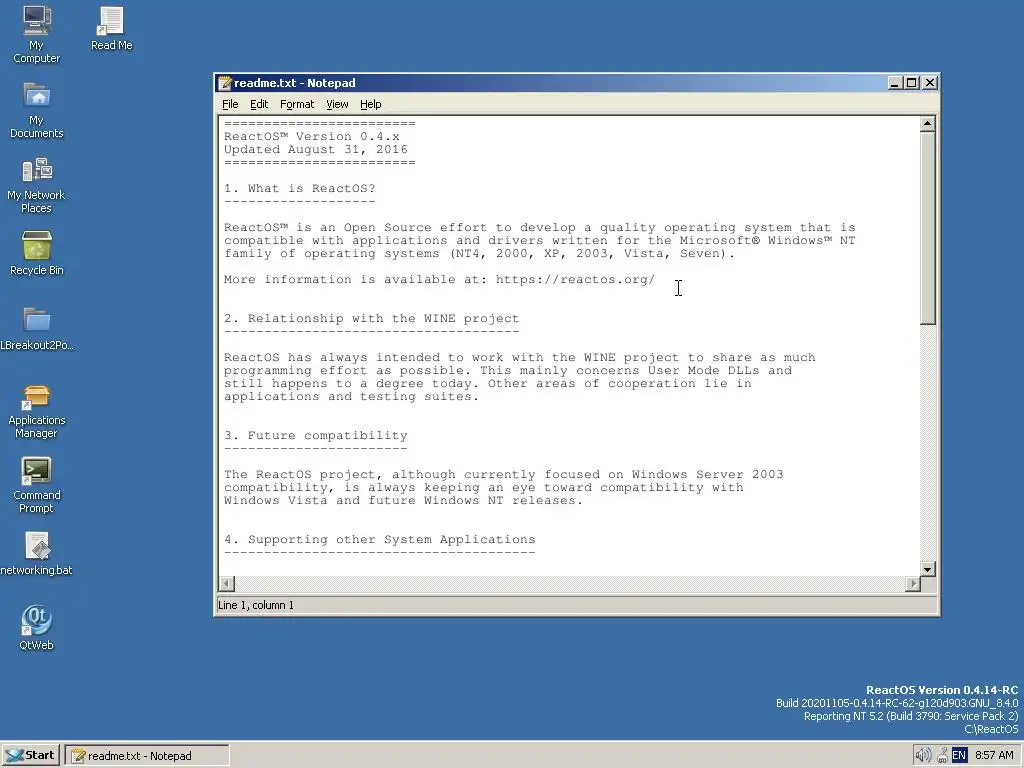Click the vertical scrollbar down arrow
1024x768 pixels.
point(927,569)
